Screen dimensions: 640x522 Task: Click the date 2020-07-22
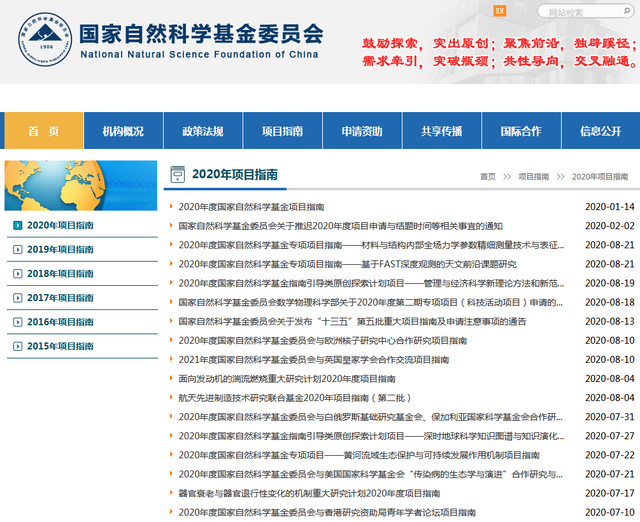click(610, 455)
